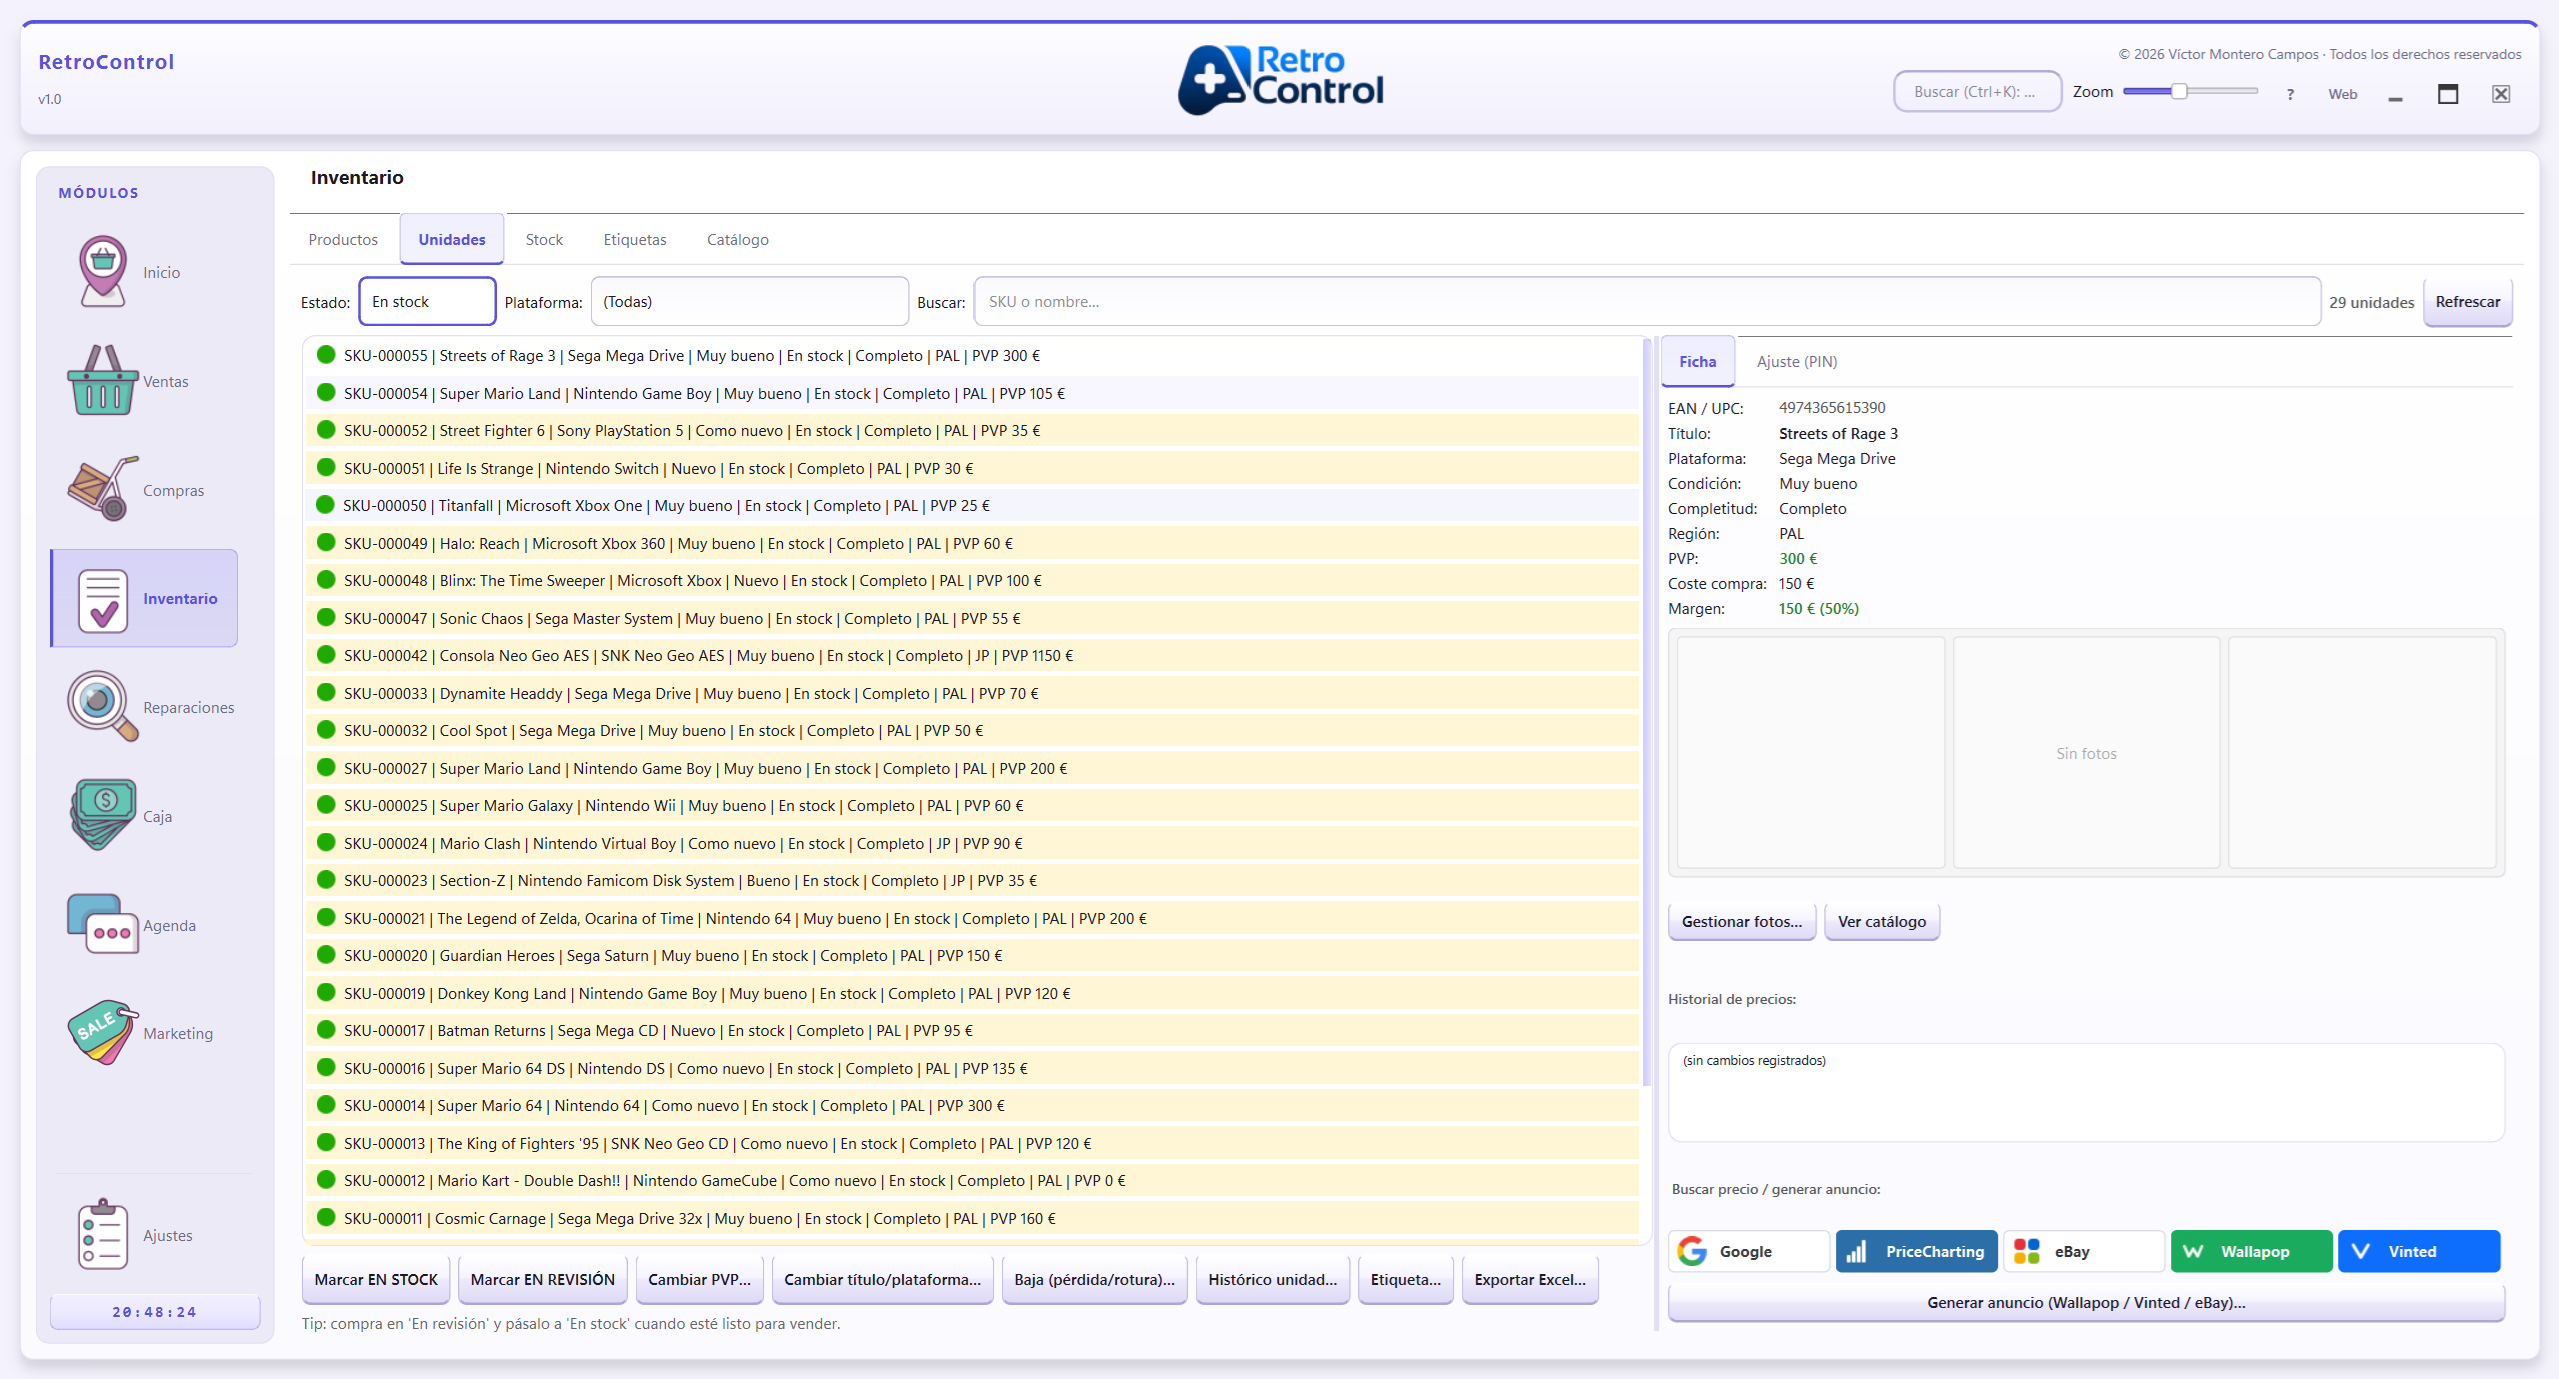This screenshot has height=1379, width=2559.
Task: Click the help question mark
Action: [2290, 94]
